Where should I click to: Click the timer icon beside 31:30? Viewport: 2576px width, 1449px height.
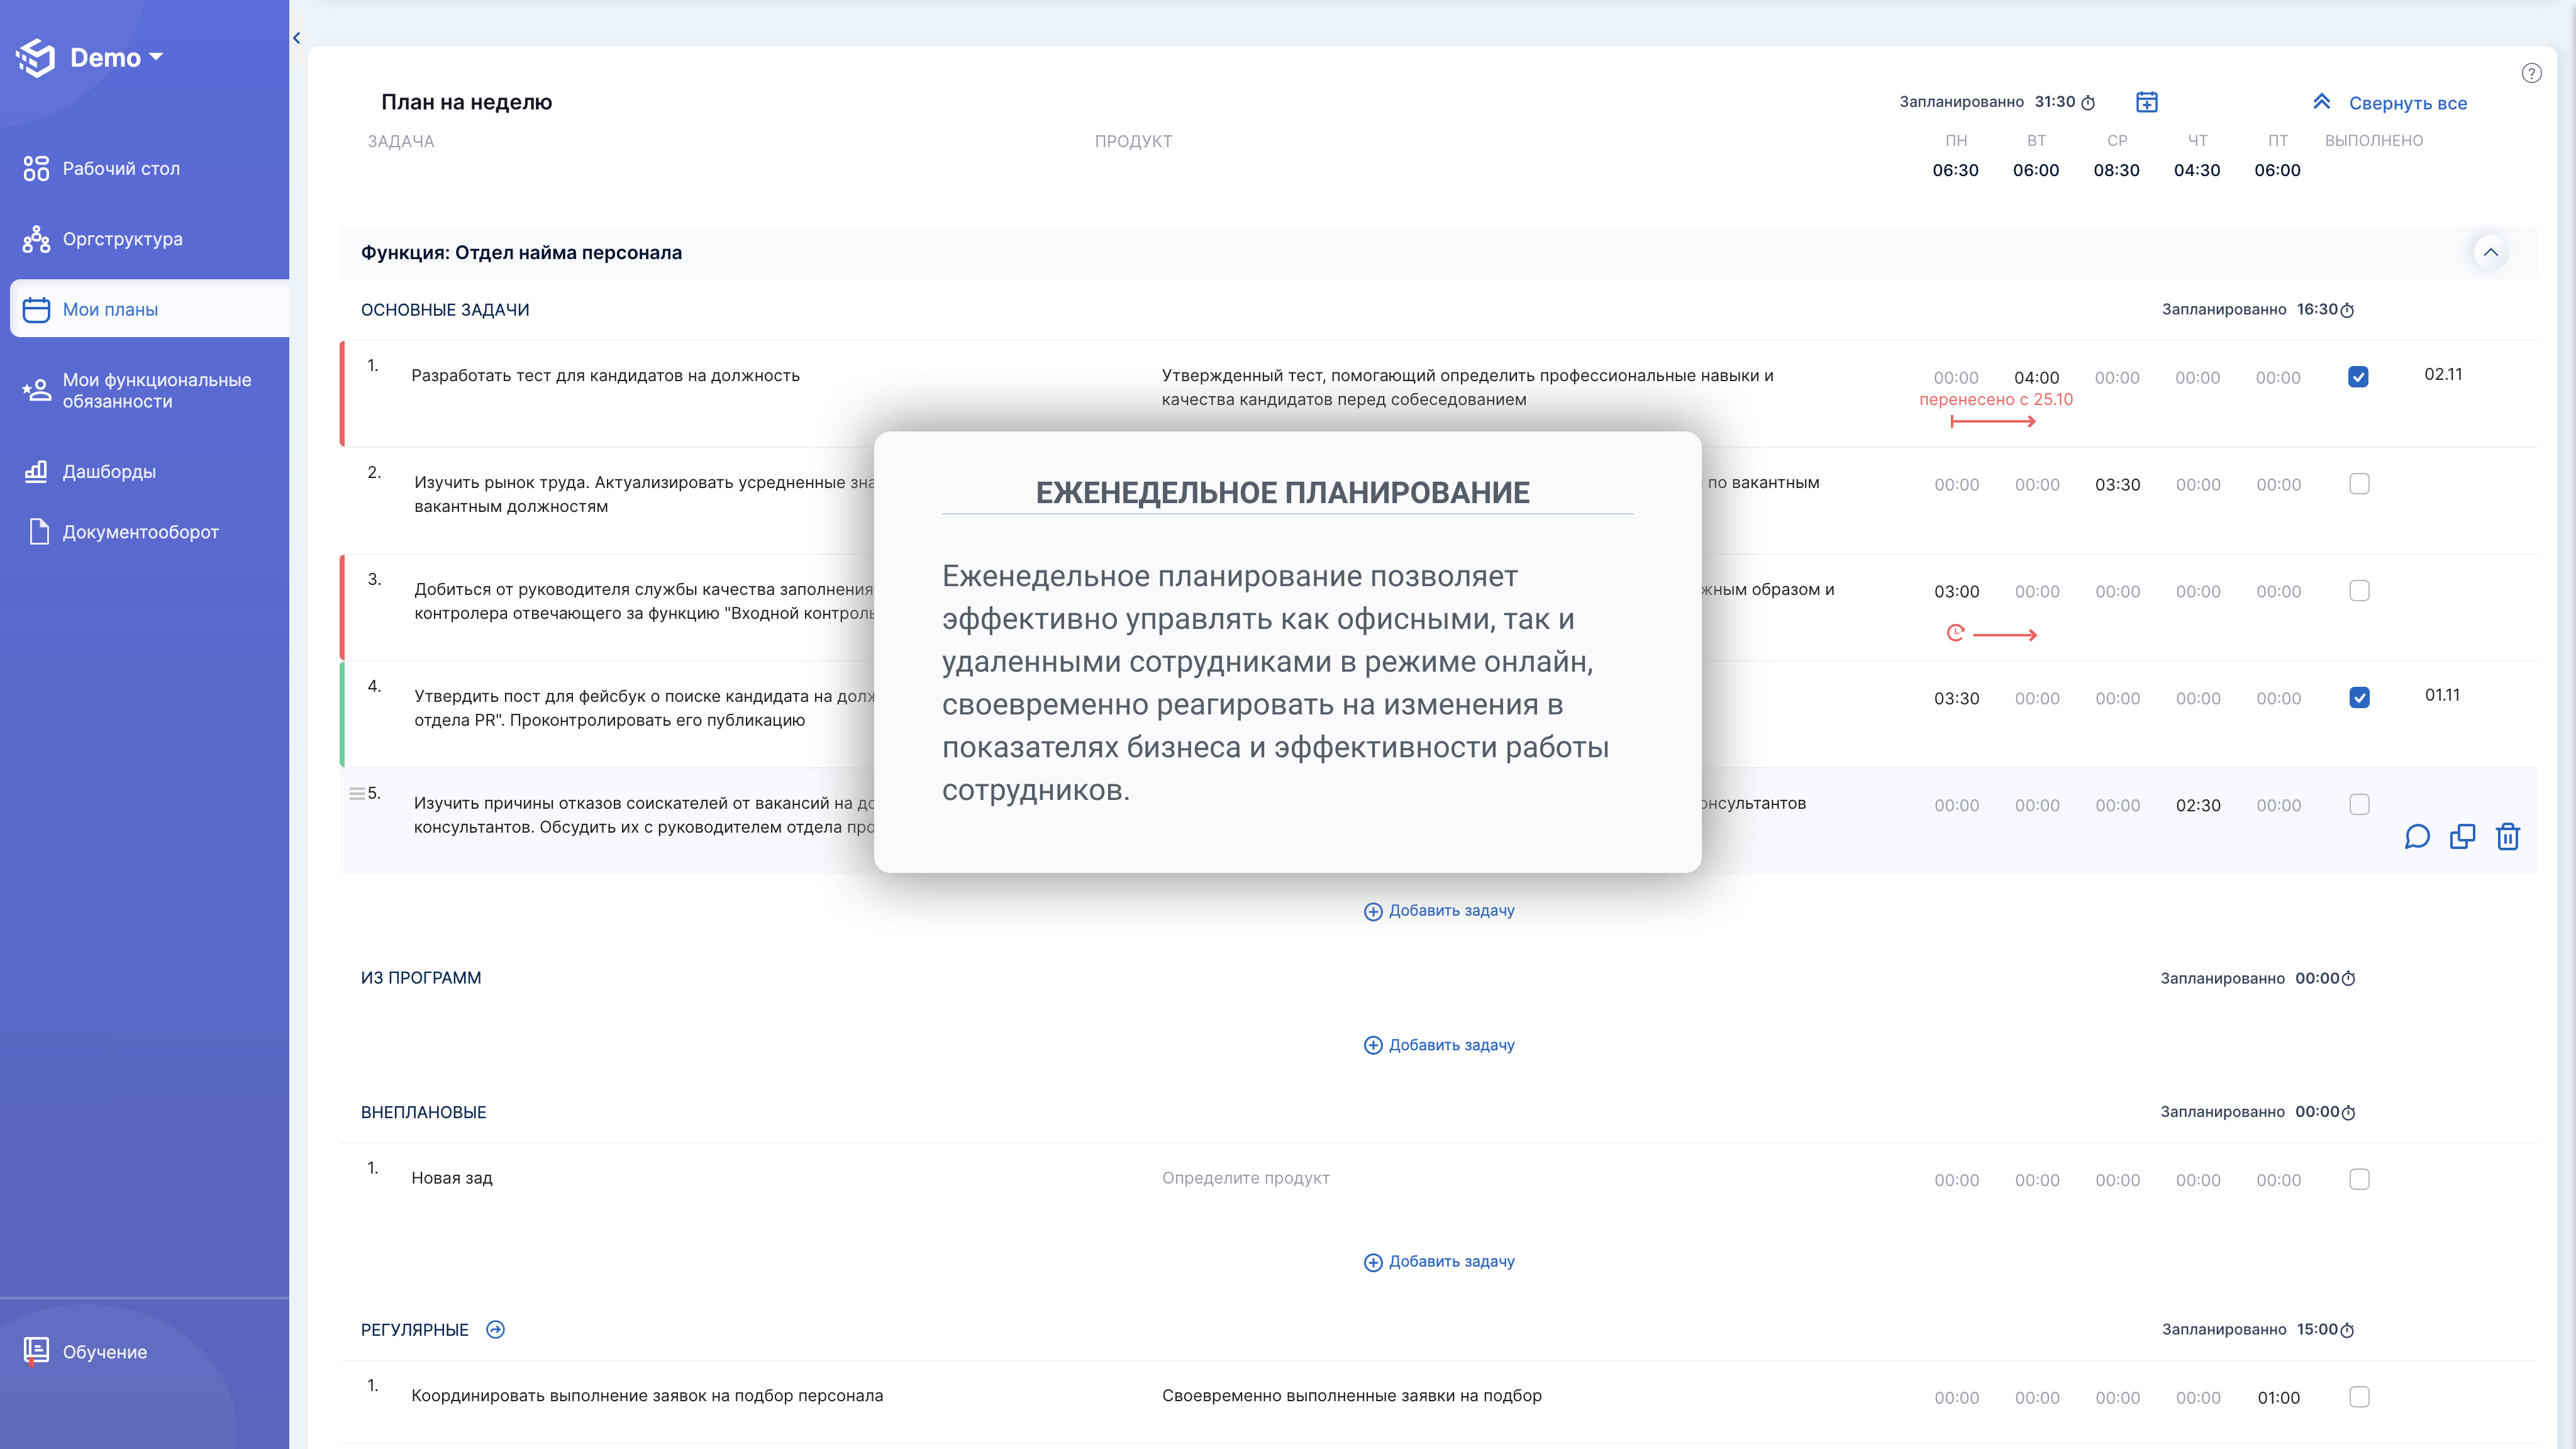click(x=2088, y=103)
